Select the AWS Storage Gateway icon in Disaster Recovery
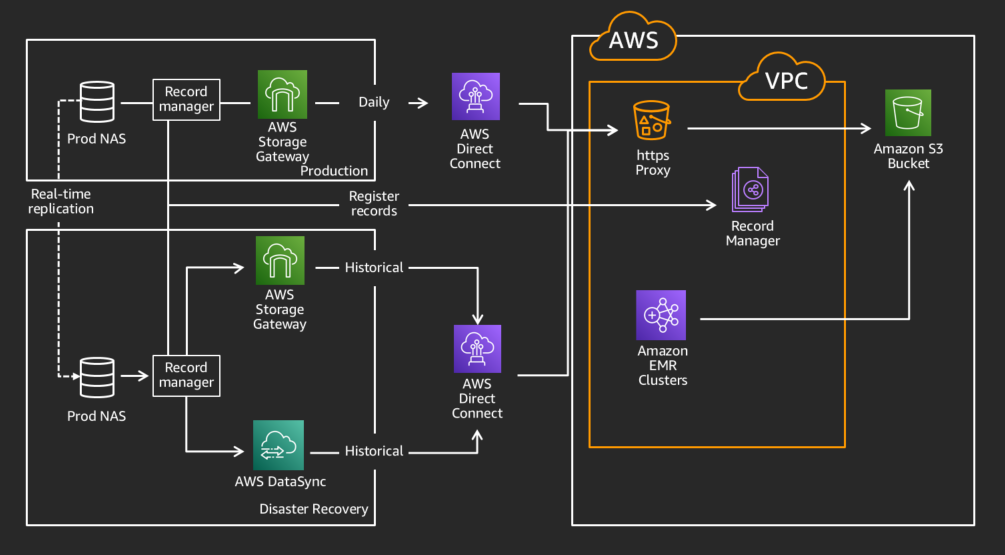This screenshot has width=1005, height=555. [280, 260]
